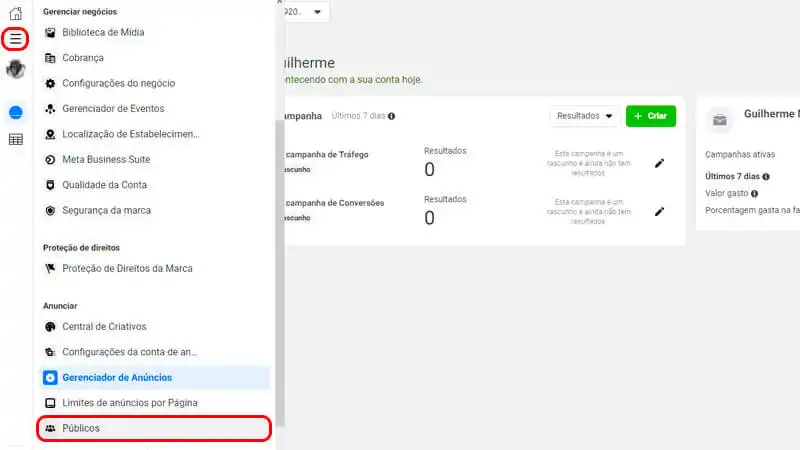Click the green Criar button
The height and width of the screenshot is (450, 800).
tap(651, 116)
